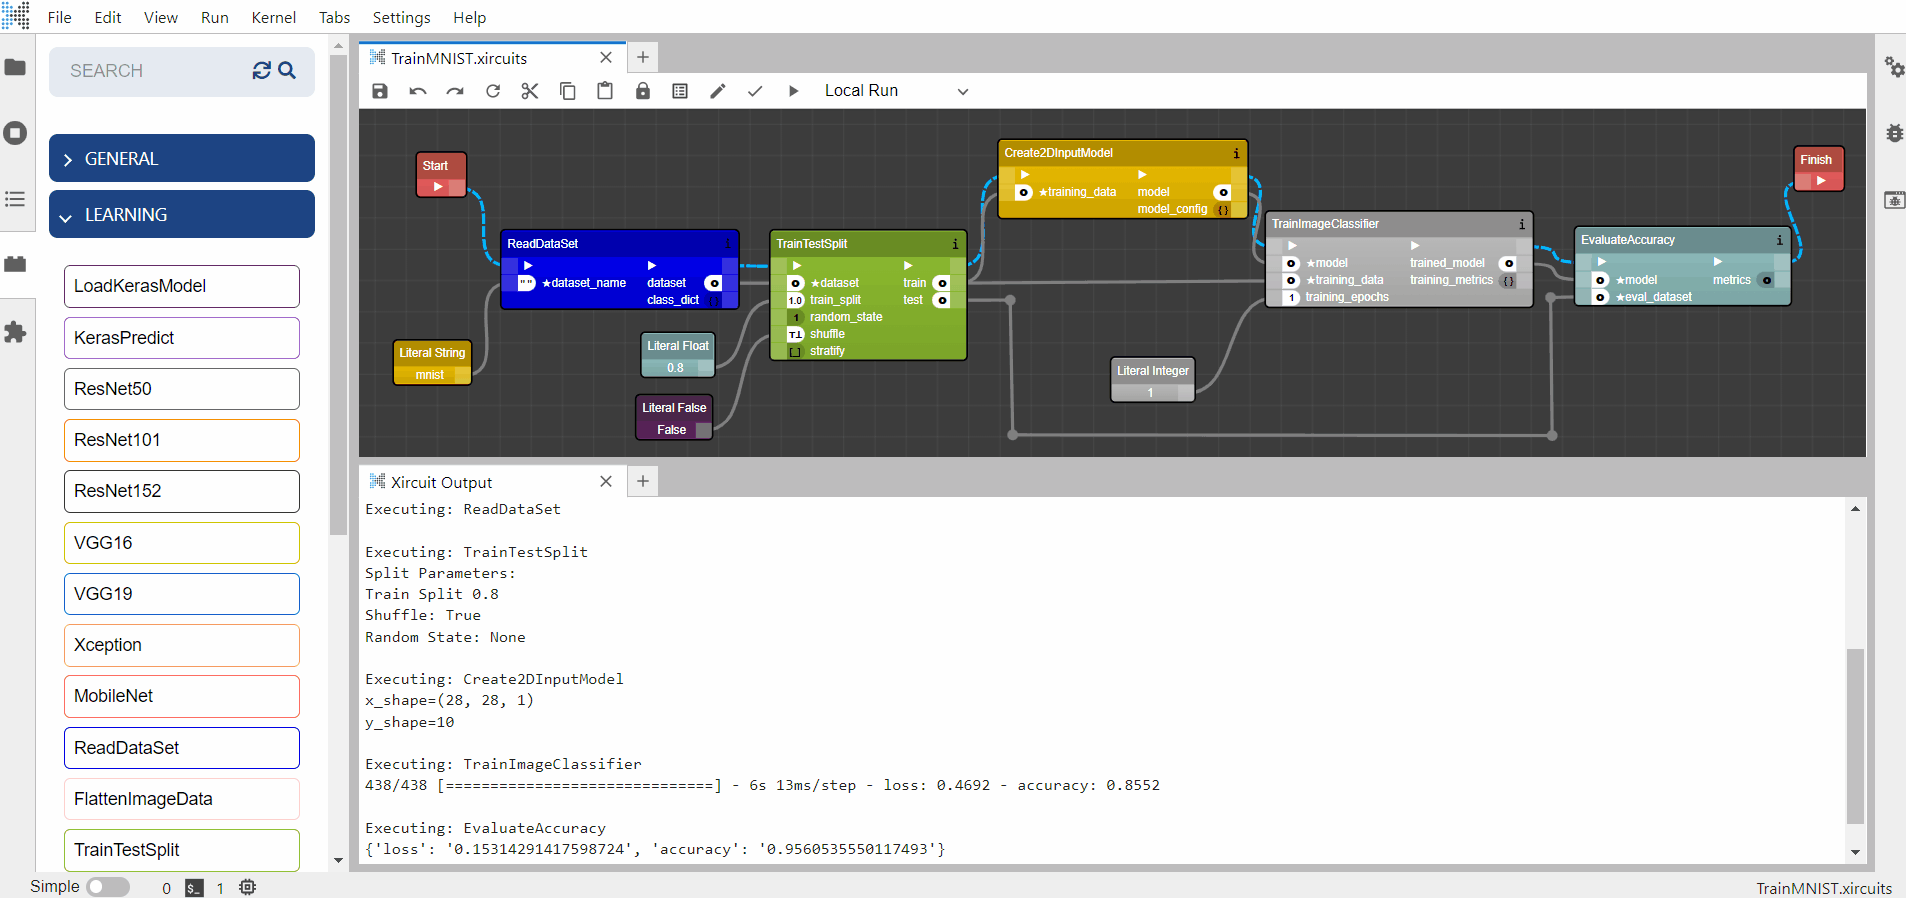This screenshot has height=898, width=1906.
Task: Click the checkmark compile icon
Action: point(755,91)
